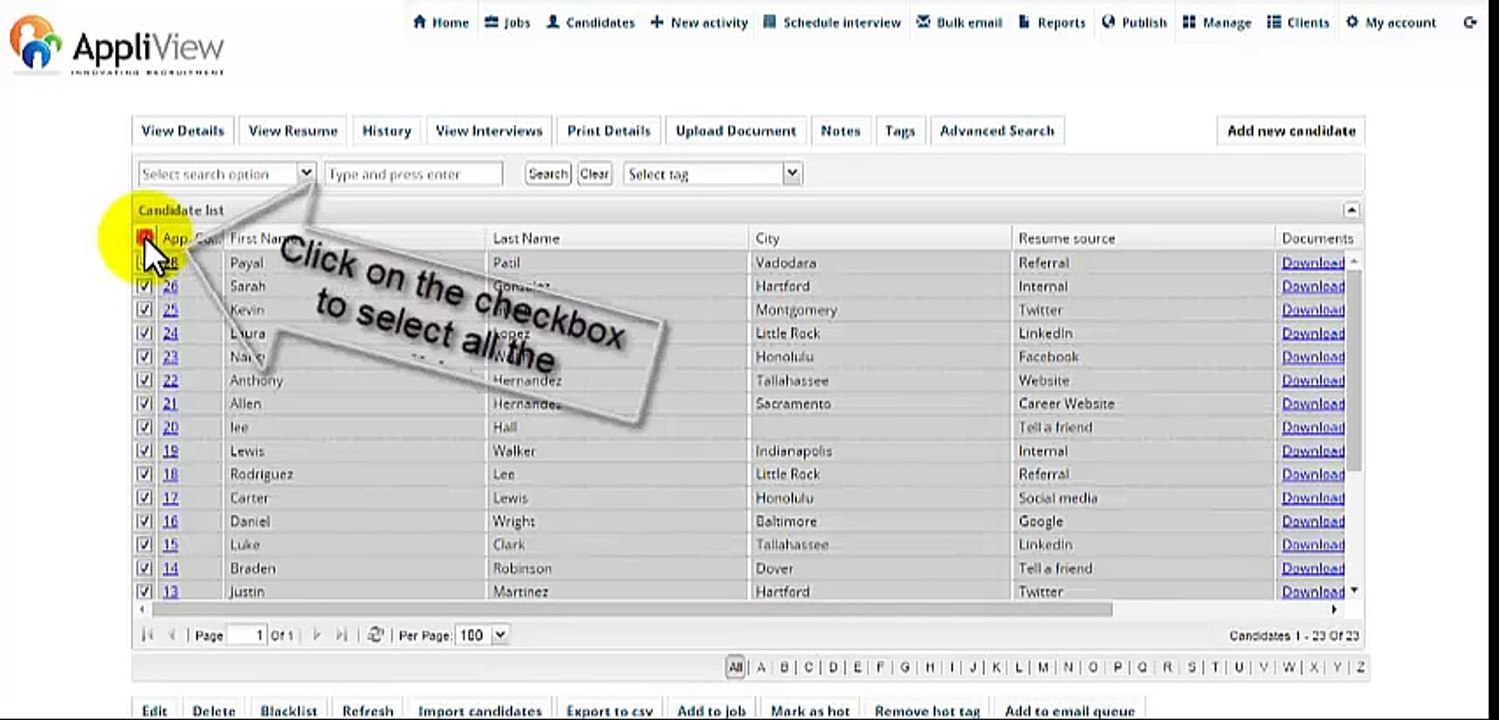
Task: Open the Select tag dropdown
Action: 712,174
